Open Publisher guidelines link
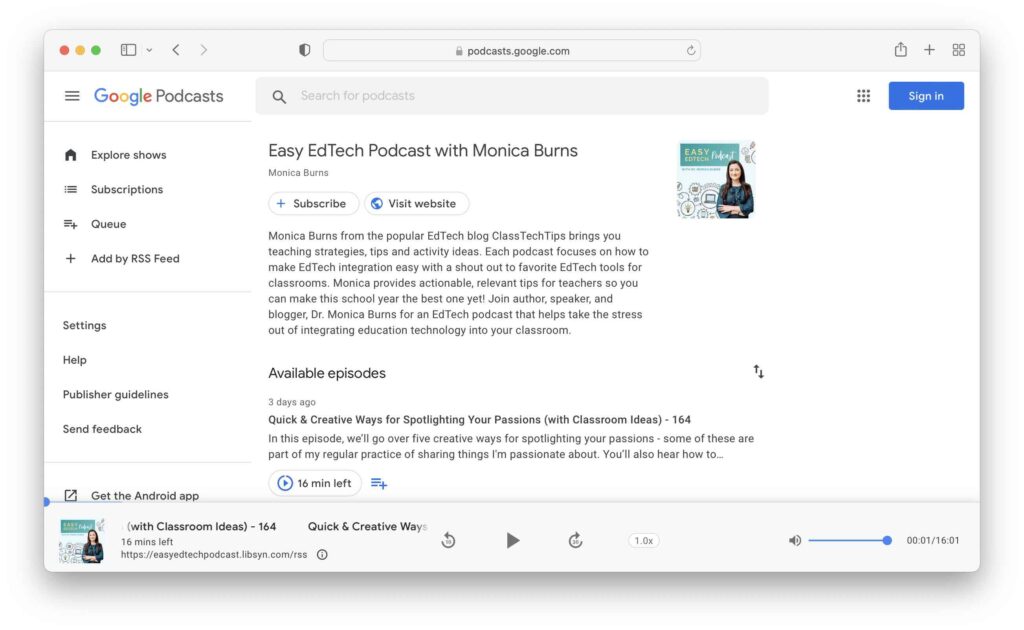Image resolution: width=1024 pixels, height=630 pixels. [116, 394]
